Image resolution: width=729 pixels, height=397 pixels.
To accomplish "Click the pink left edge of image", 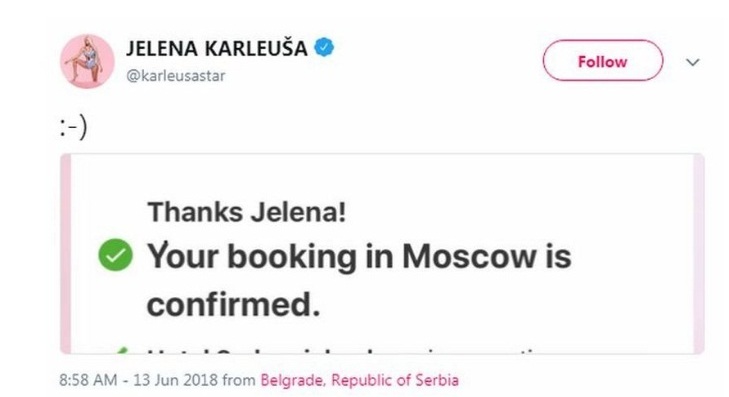I will 66,254.
